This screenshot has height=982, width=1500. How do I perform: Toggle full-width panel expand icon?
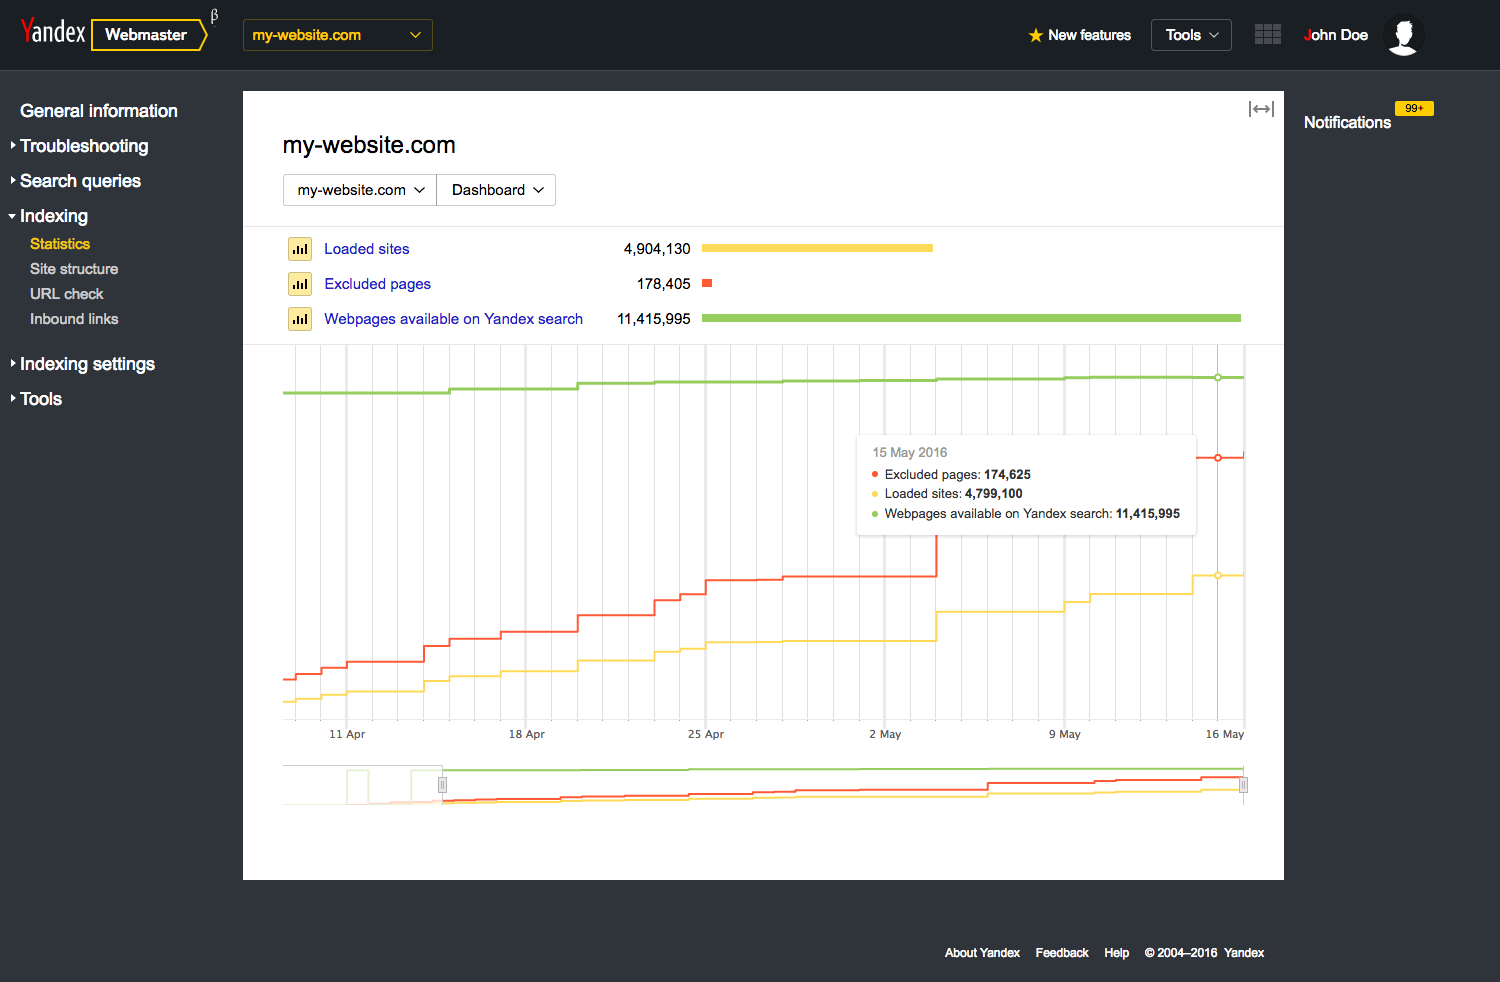1261,109
